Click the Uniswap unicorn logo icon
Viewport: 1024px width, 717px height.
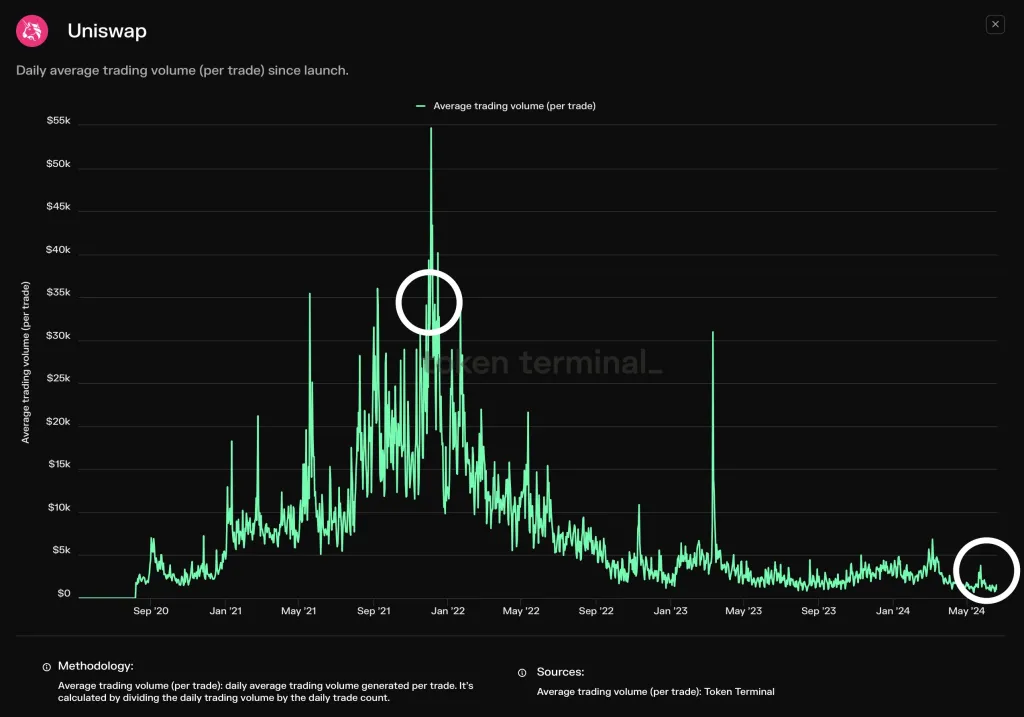tap(31, 30)
